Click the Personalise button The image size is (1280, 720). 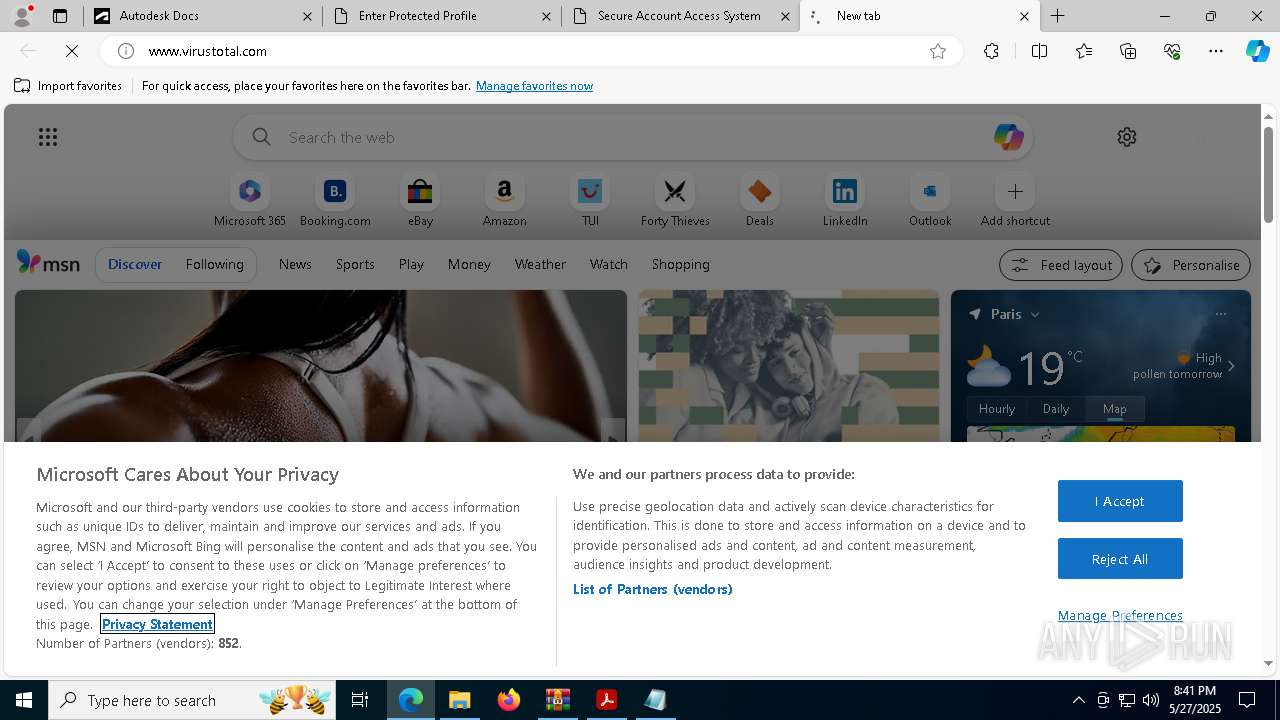1191,265
